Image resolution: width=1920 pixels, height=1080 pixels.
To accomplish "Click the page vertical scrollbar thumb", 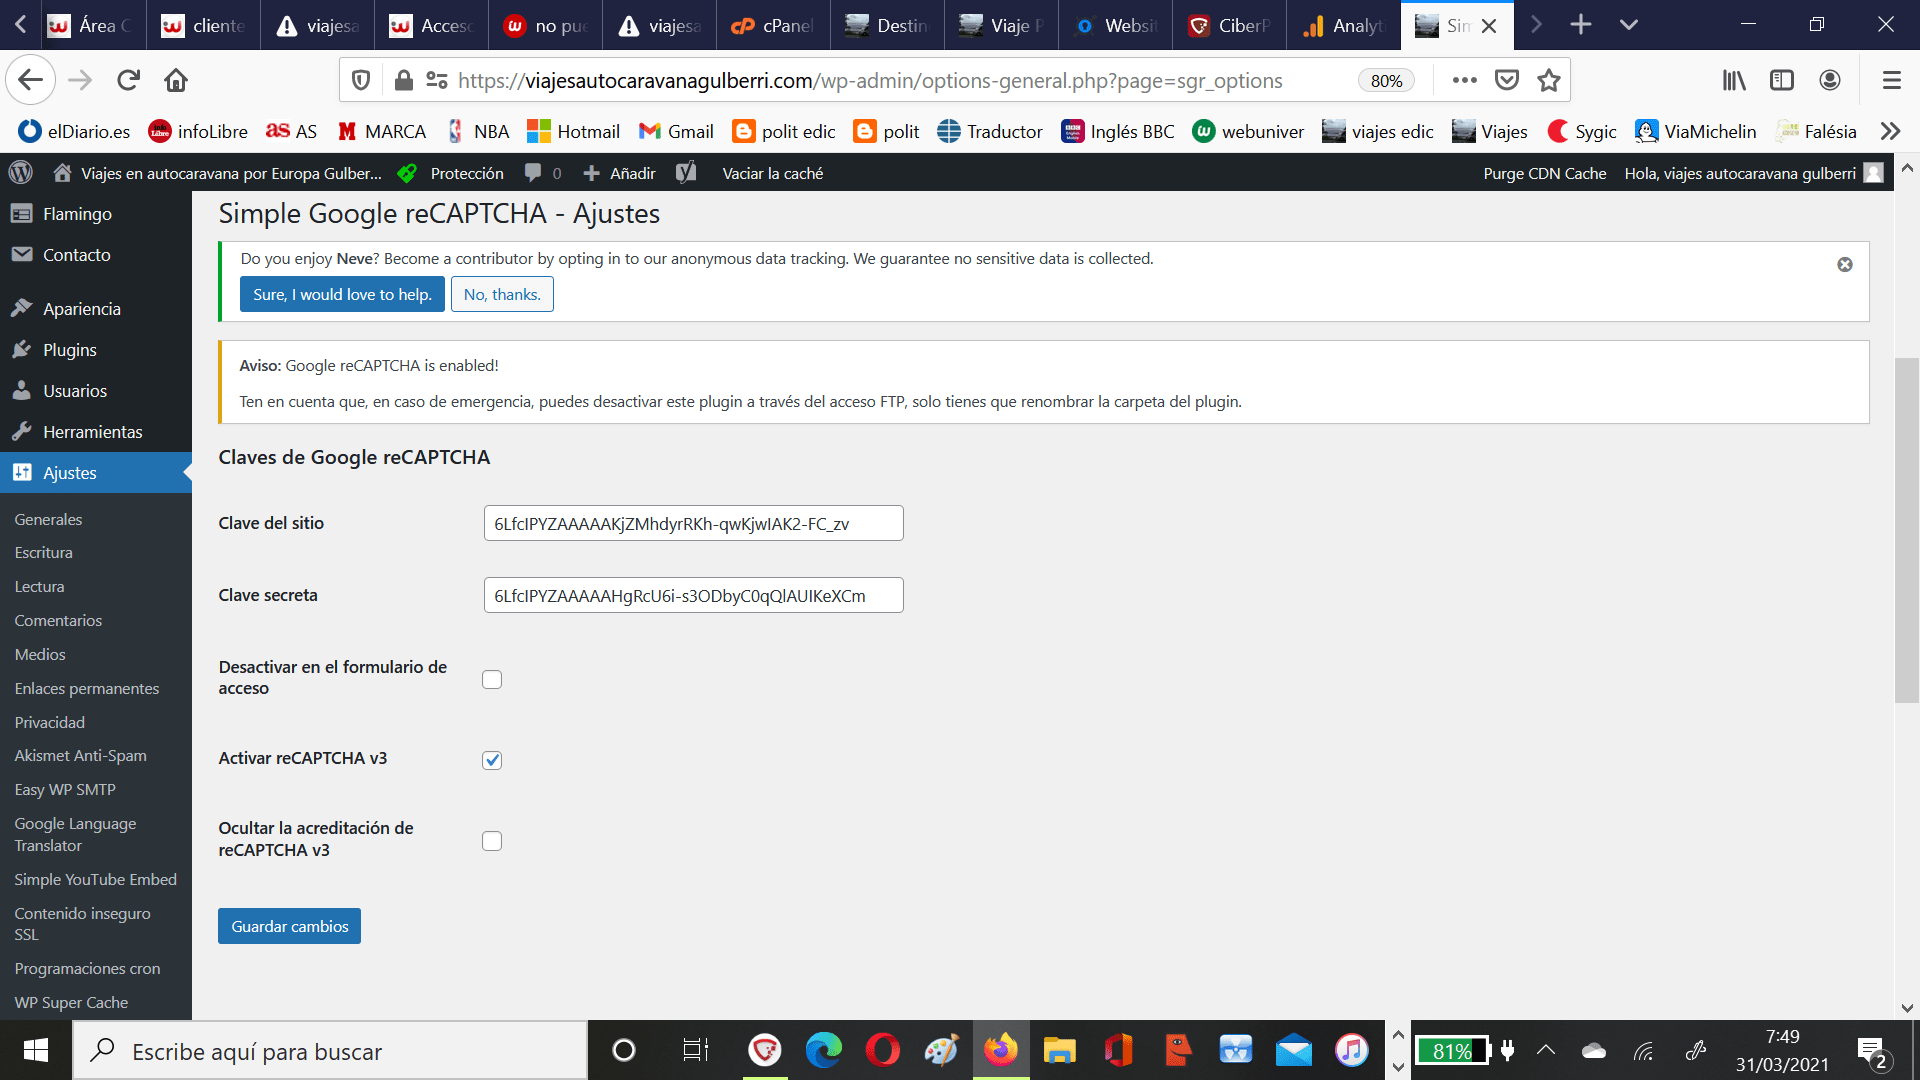I will (x=1906, y=530).
